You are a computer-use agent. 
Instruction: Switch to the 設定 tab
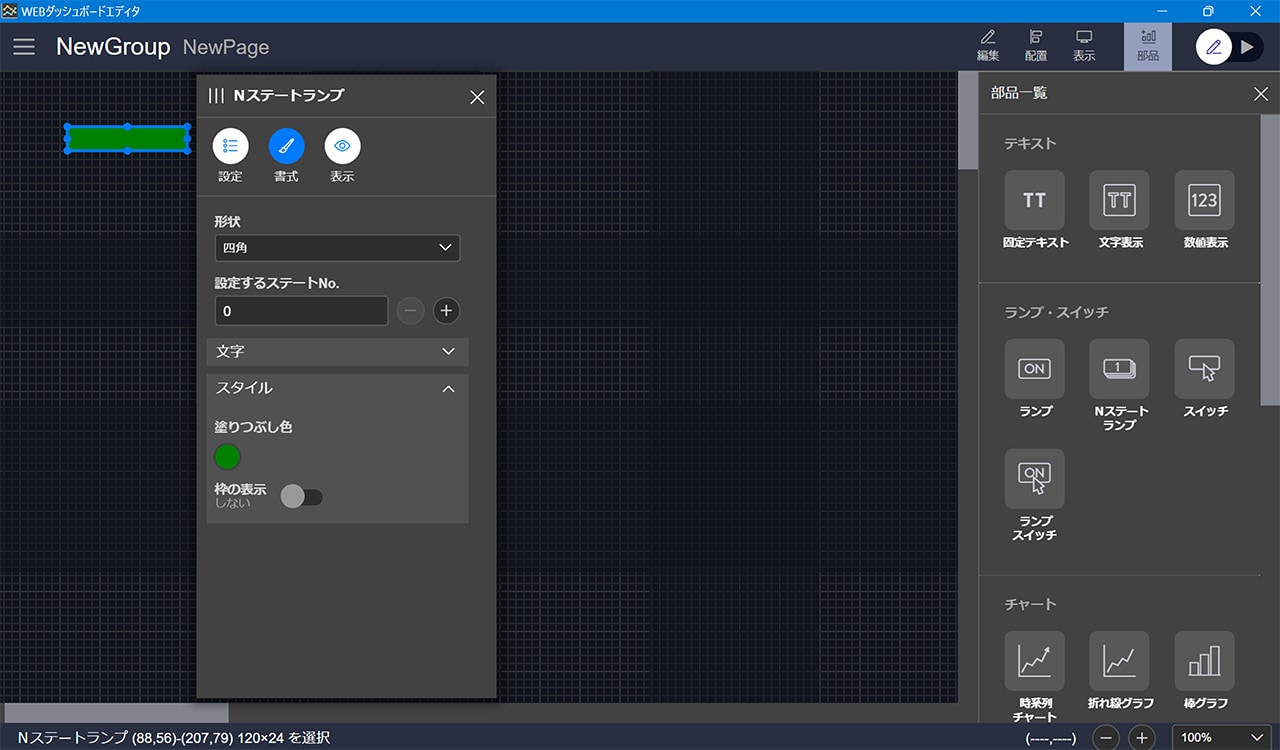(x=230, y=147)
